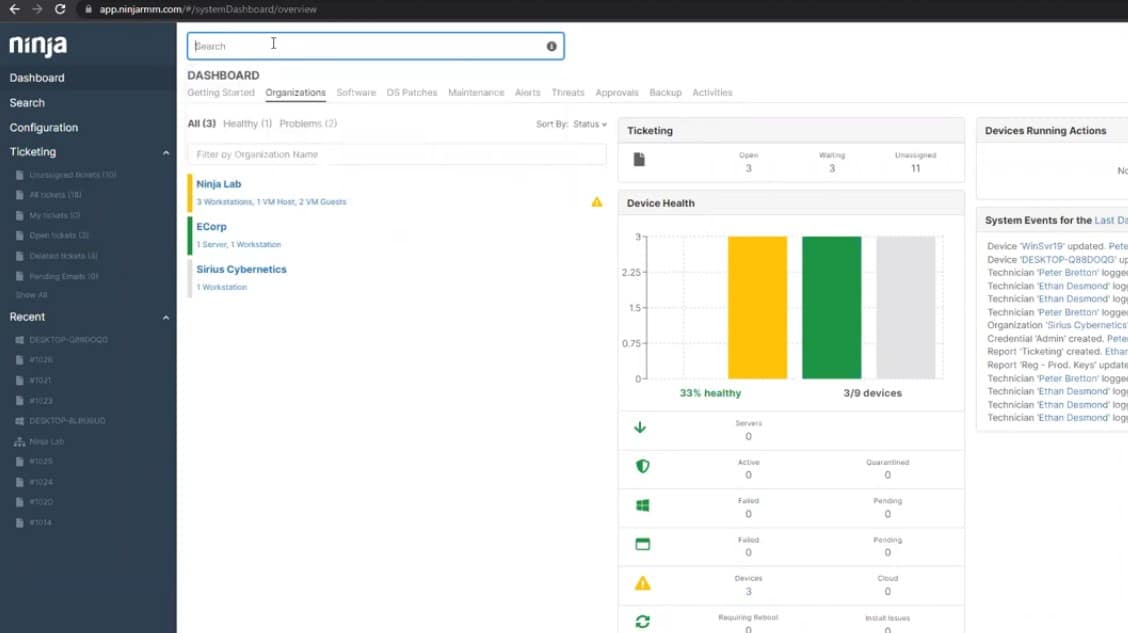Click the gray bar in Device Health chart
This screenshot has width=1128, height=633.
point(906,307)
